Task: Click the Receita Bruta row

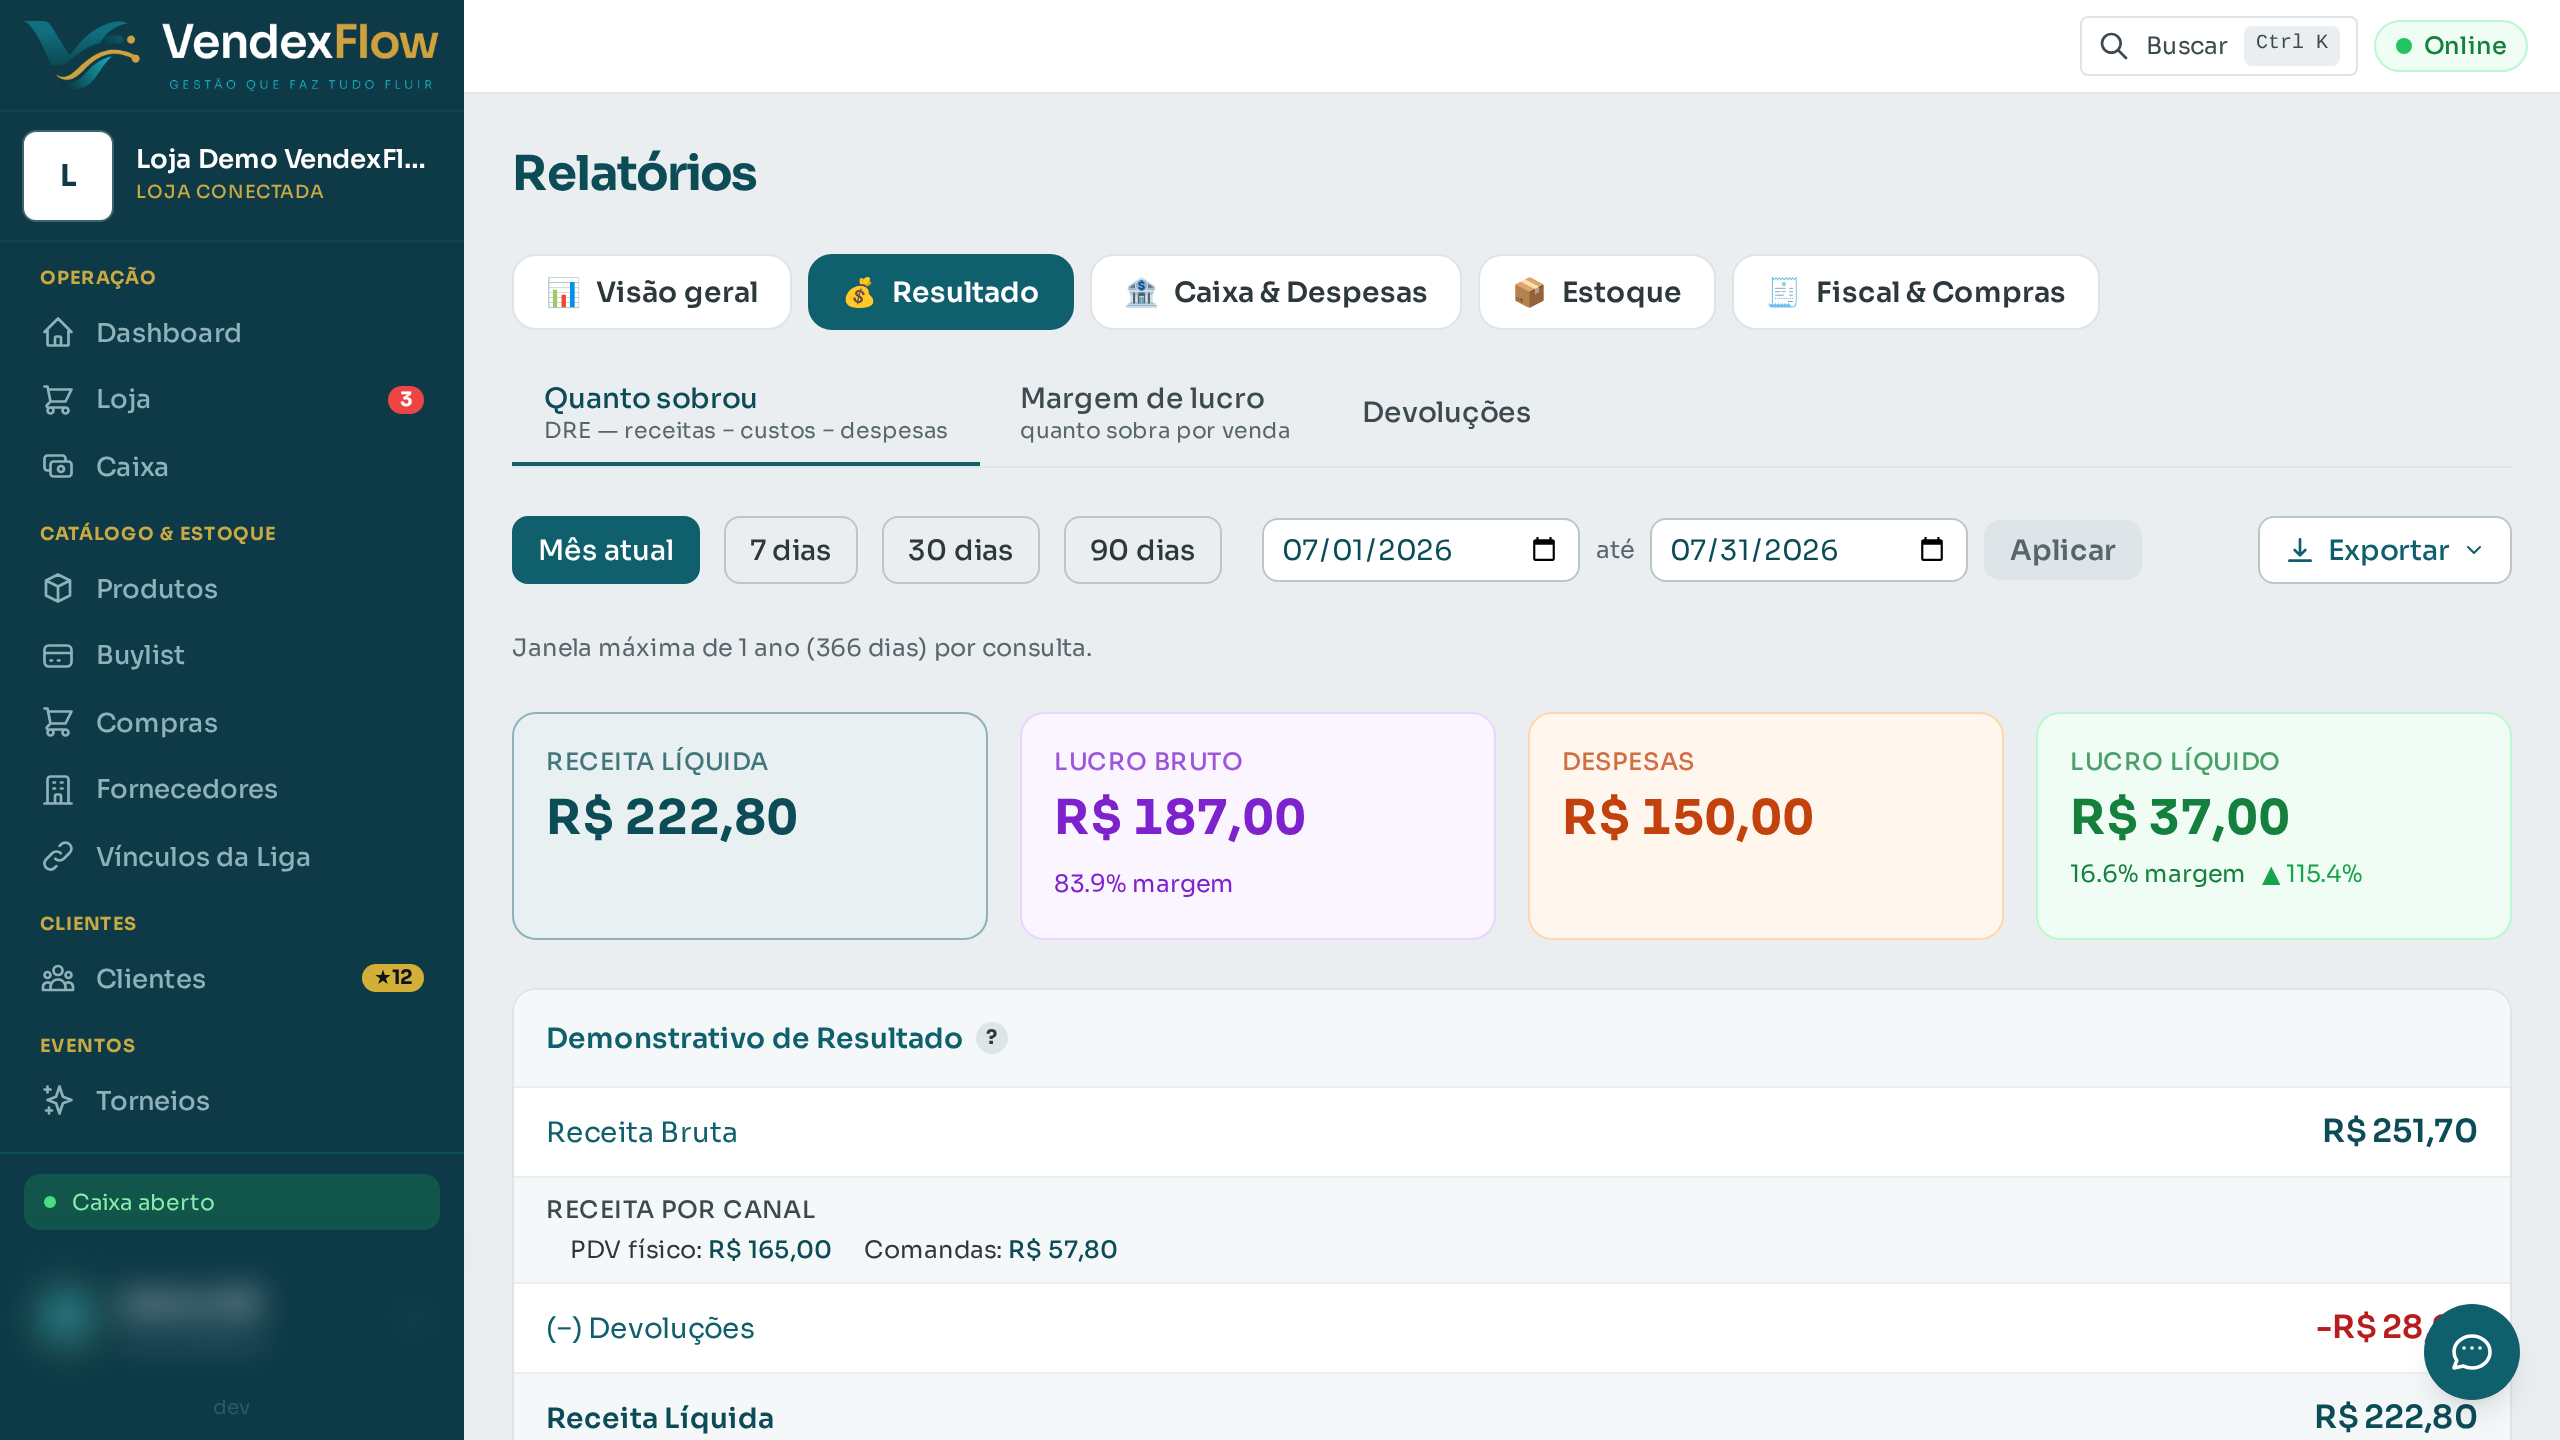Action: pos(1512,1132)
